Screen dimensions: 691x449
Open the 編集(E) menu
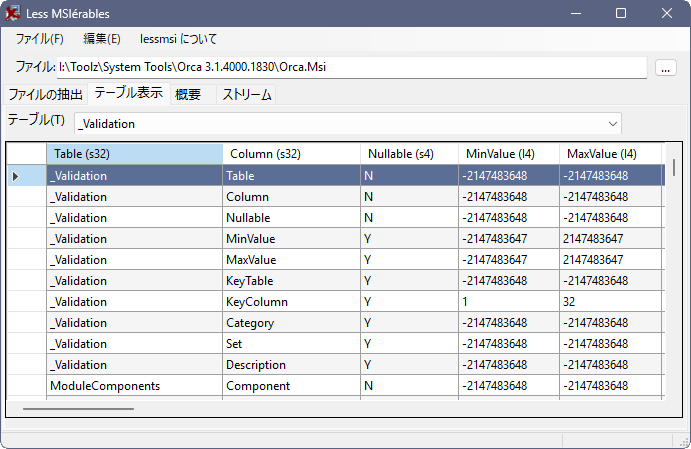coord(102,39)
